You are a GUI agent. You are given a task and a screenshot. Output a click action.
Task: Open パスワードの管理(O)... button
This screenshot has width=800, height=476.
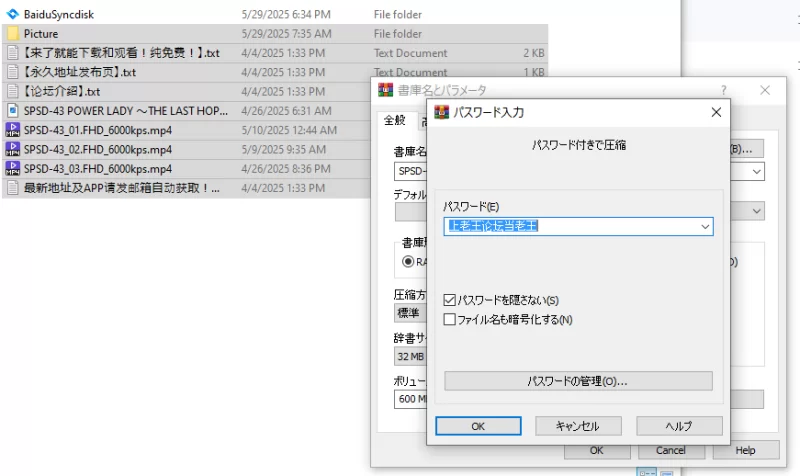[x=578, y=381]
